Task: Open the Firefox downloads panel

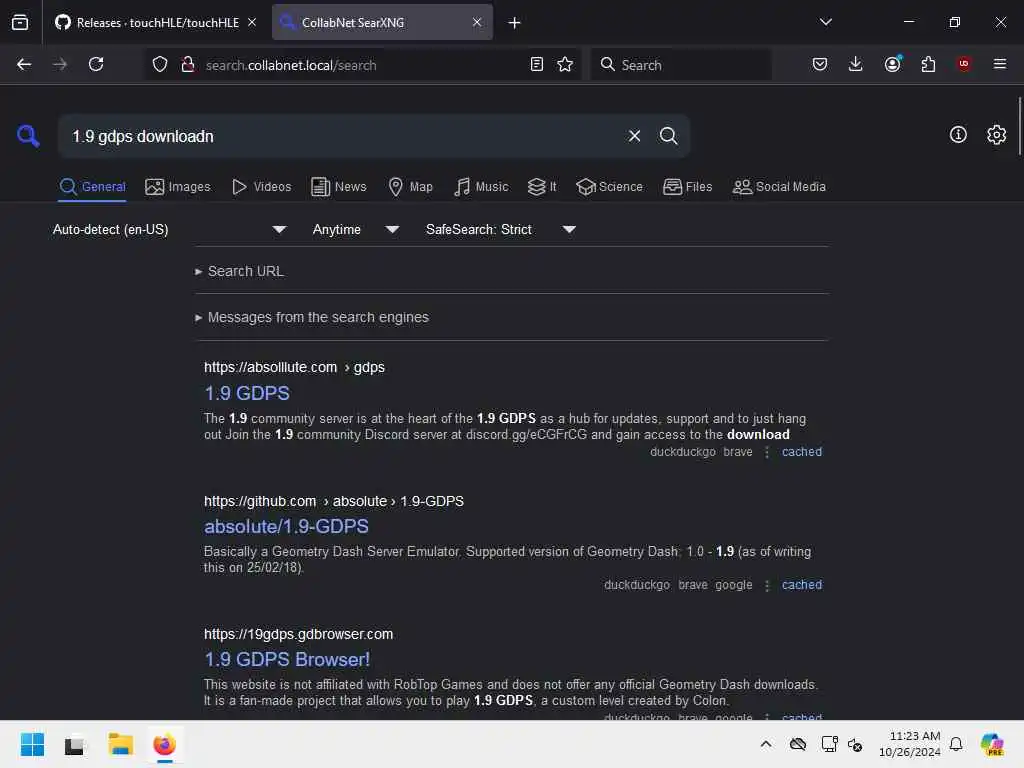Action: point(856,64)
